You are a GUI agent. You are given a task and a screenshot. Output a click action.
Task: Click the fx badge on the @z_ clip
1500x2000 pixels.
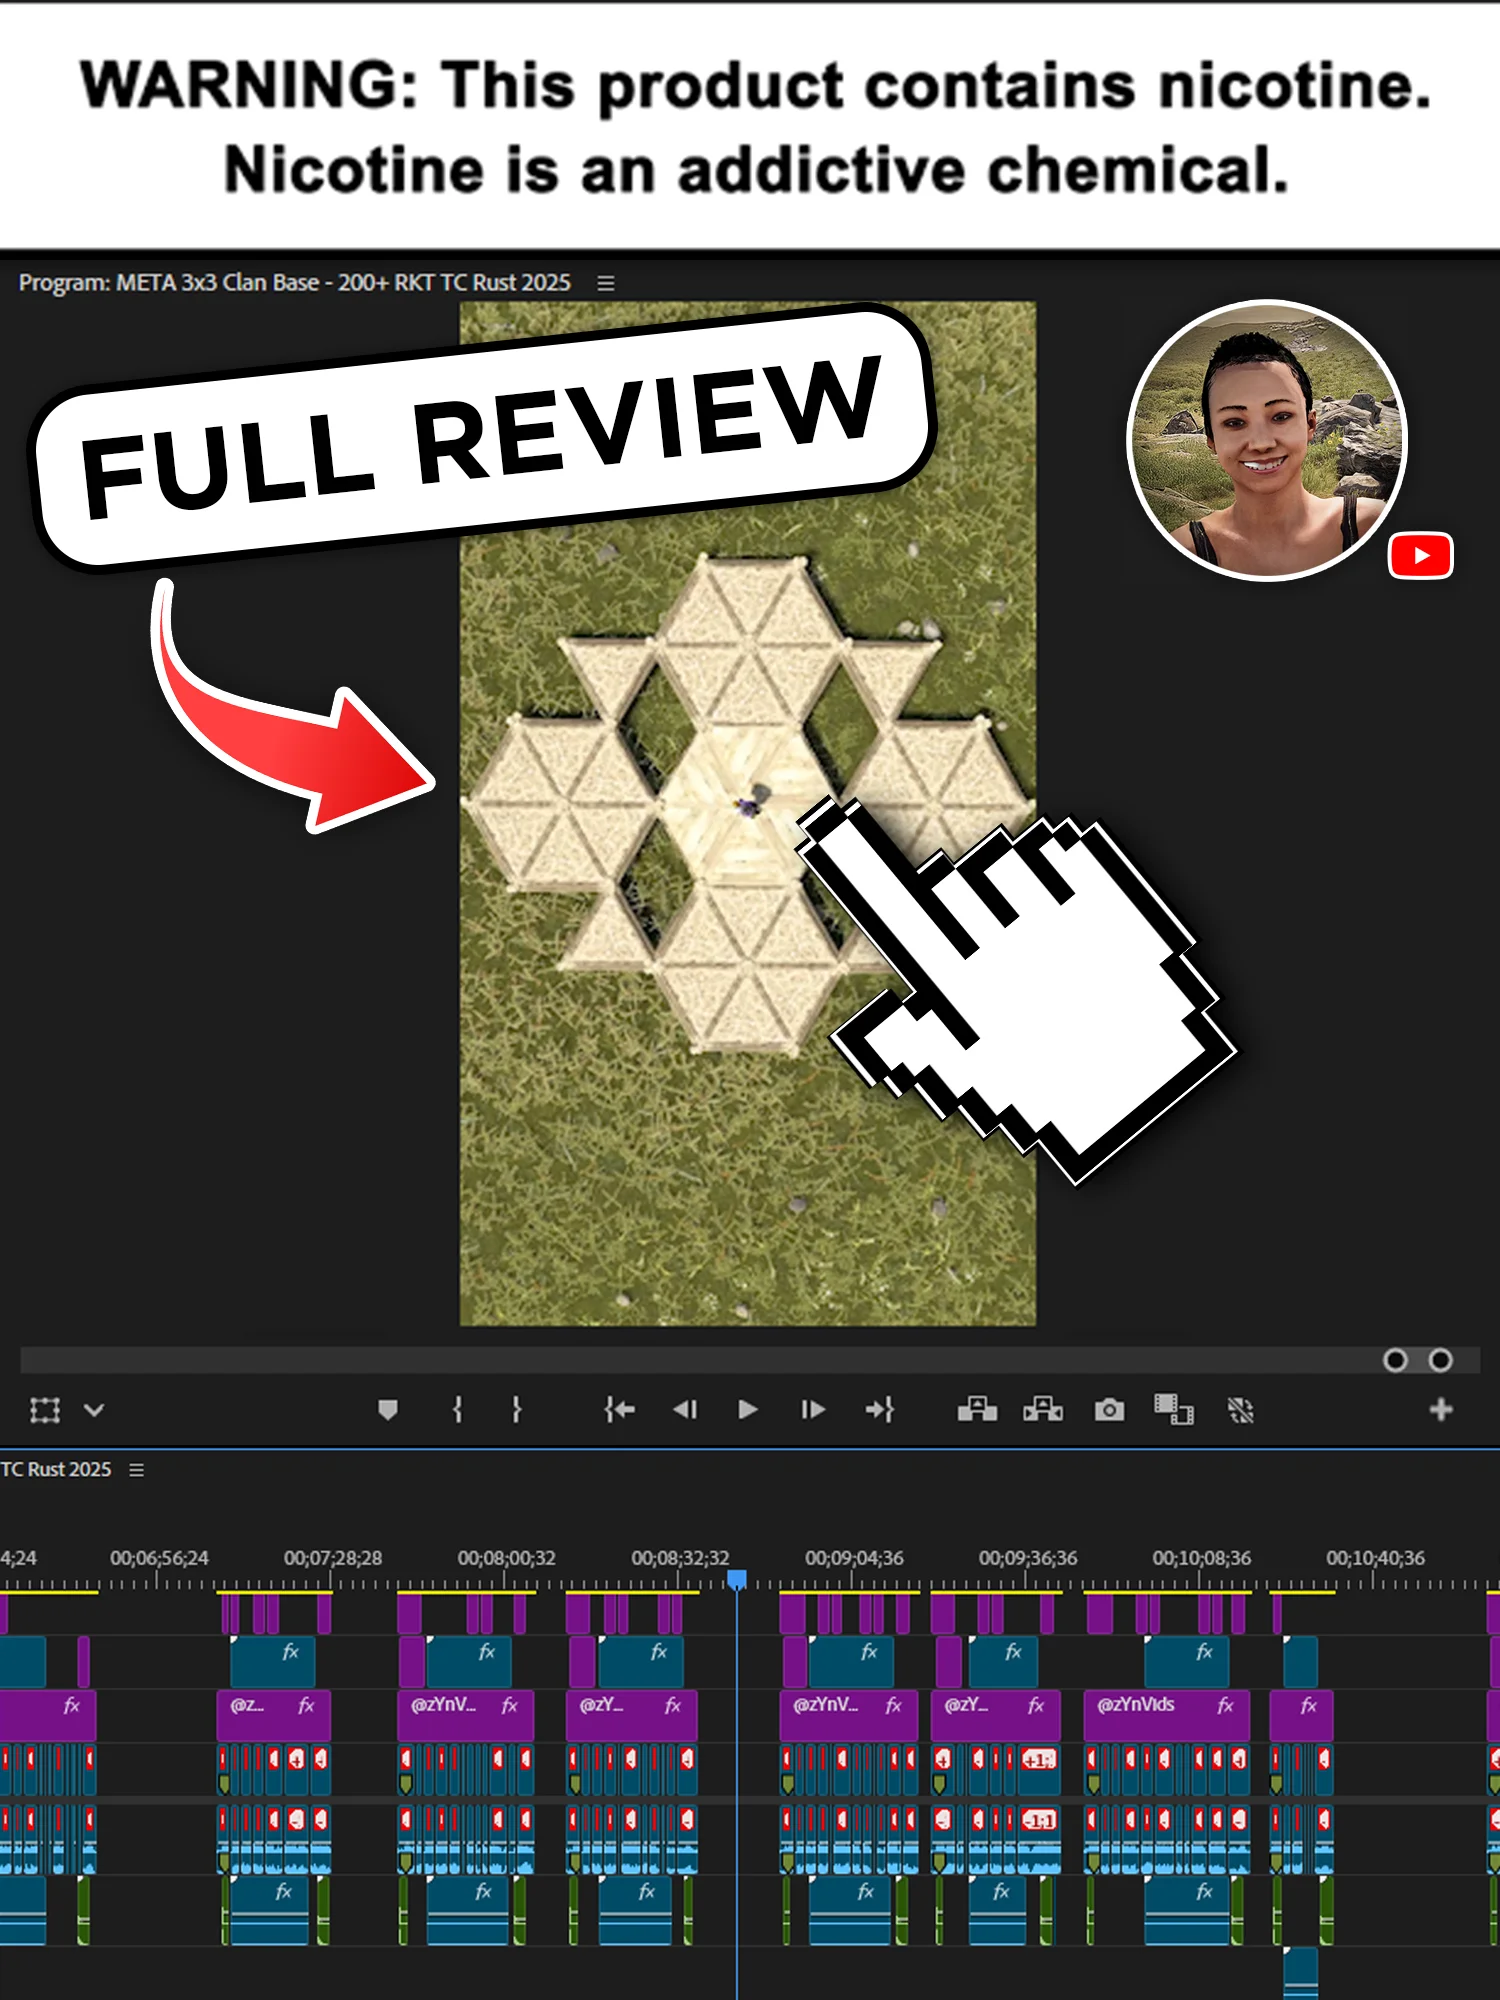(x=307, y=1706)
